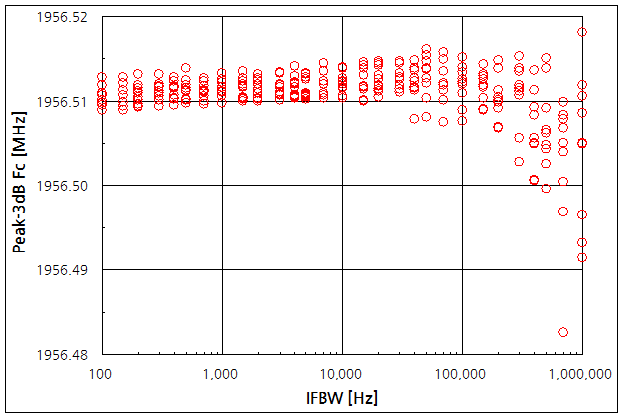Select the 1,000 x-axis tick label
624x418 pixels.
click(221, 373)
